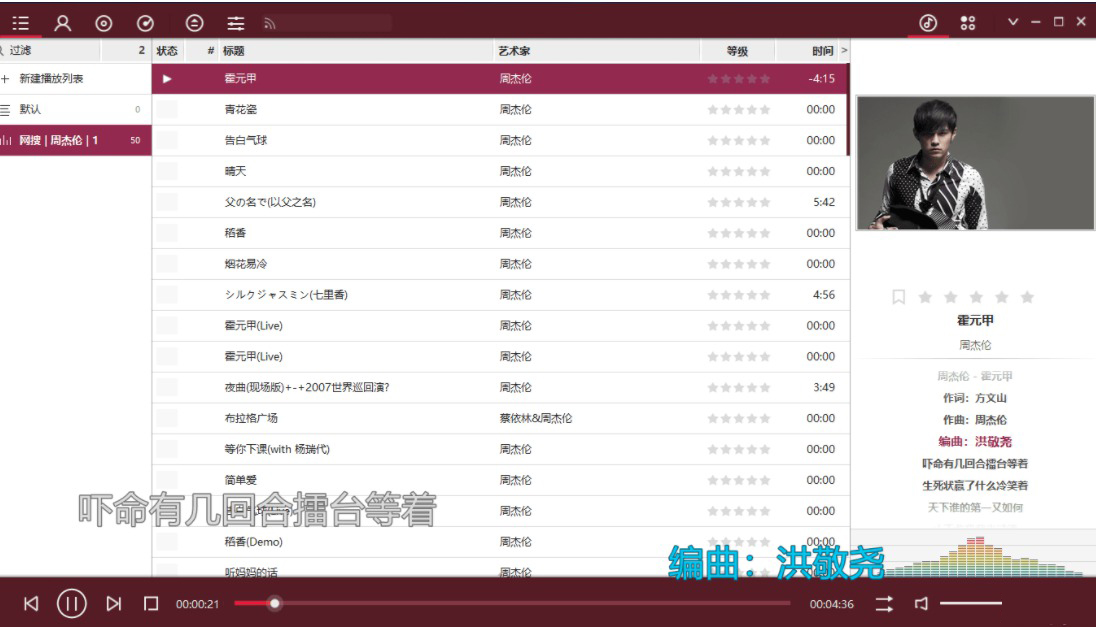Screen dimensions: 1096x627
Task: Skip to the next track
Action: pos(114,603)
